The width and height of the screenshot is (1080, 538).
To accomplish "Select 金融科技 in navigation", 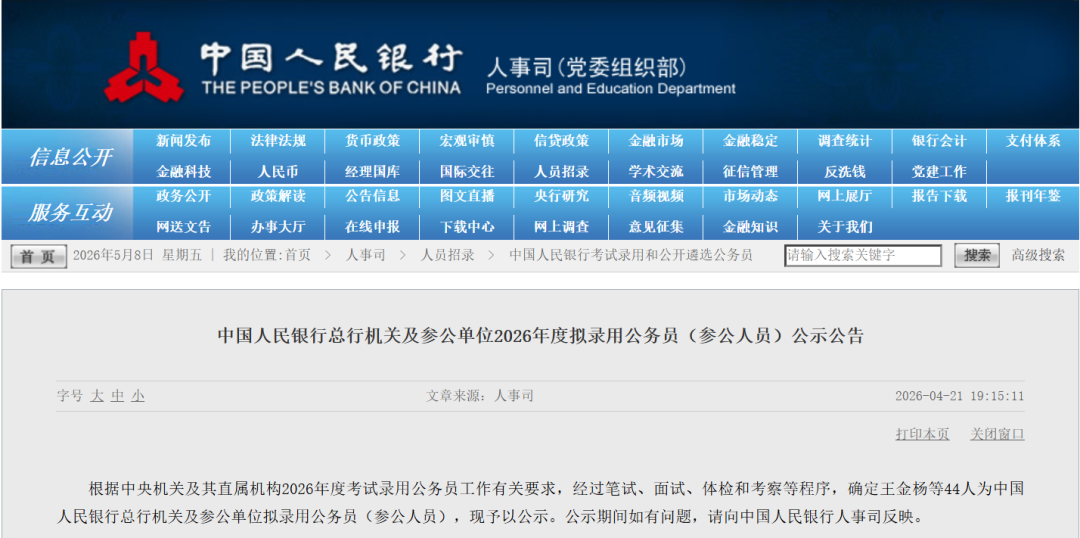I will click(x=183, y=172).
